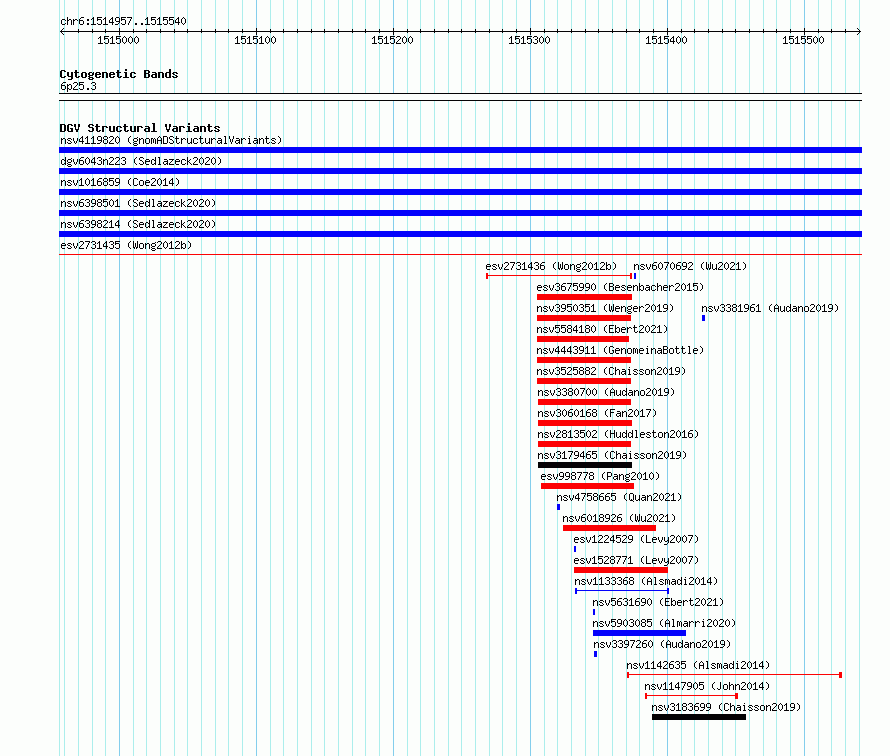Click ruler position 1515300

pyautogui.click(x=530, y=40)
